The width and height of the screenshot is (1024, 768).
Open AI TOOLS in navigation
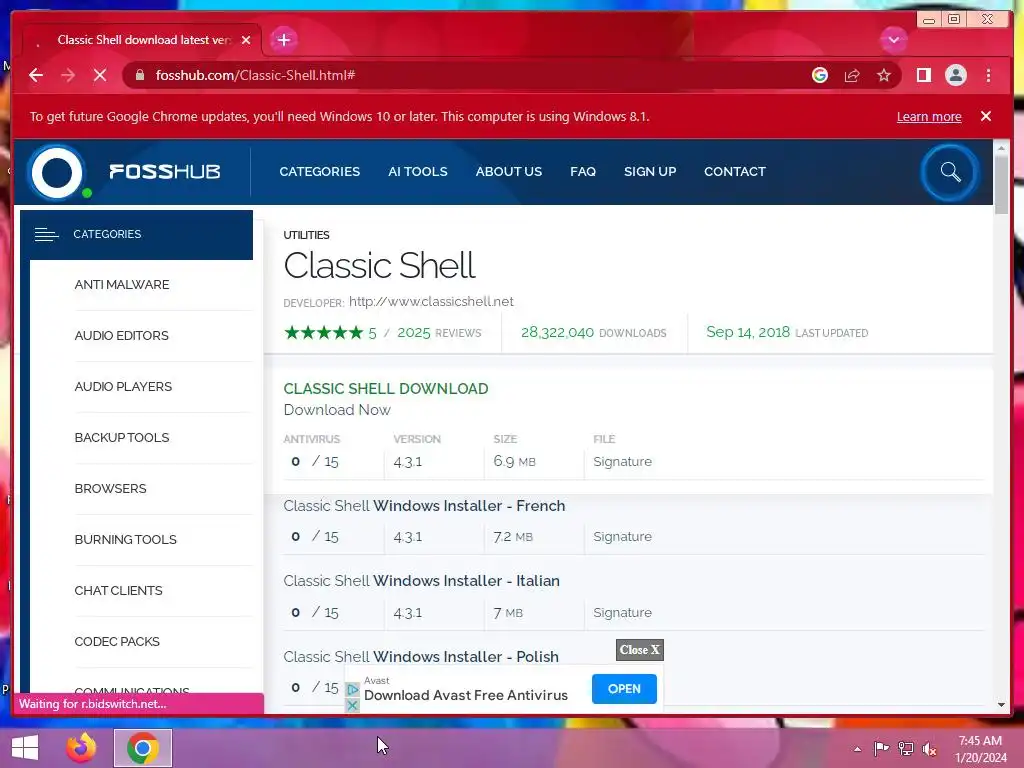point(417,171)
